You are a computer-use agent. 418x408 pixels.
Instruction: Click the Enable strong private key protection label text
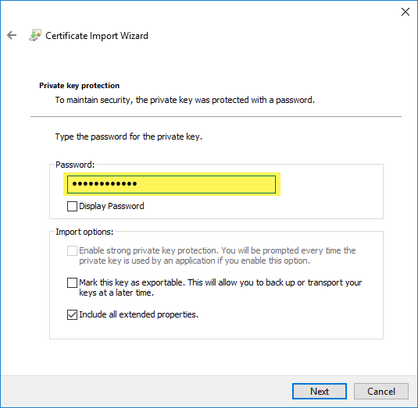tap(217, 256)
